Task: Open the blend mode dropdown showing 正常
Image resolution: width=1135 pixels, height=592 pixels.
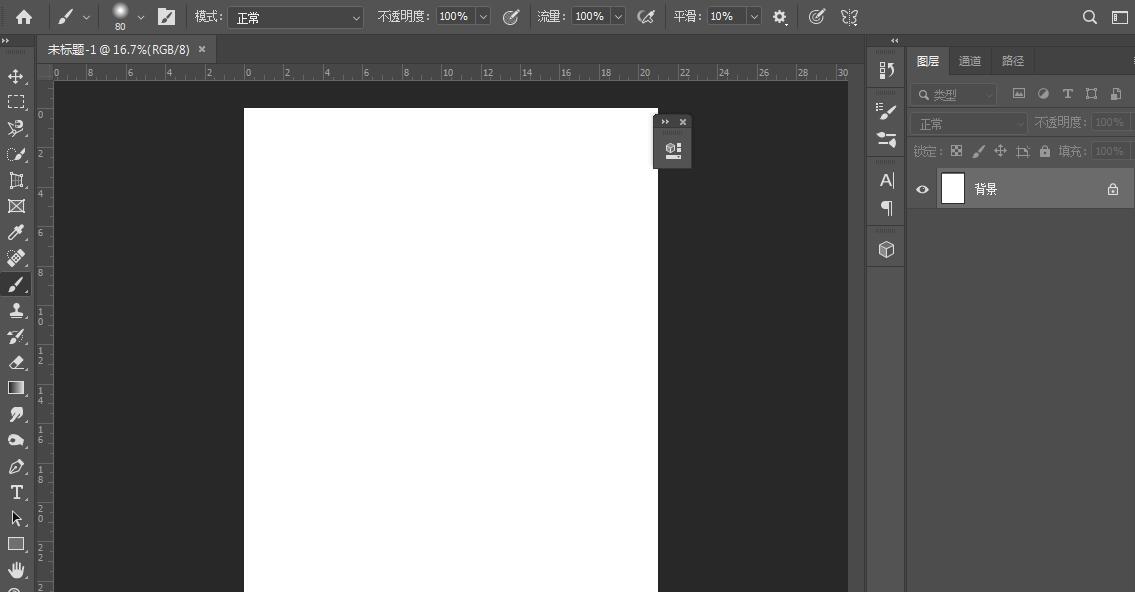Action: (295, 16)
